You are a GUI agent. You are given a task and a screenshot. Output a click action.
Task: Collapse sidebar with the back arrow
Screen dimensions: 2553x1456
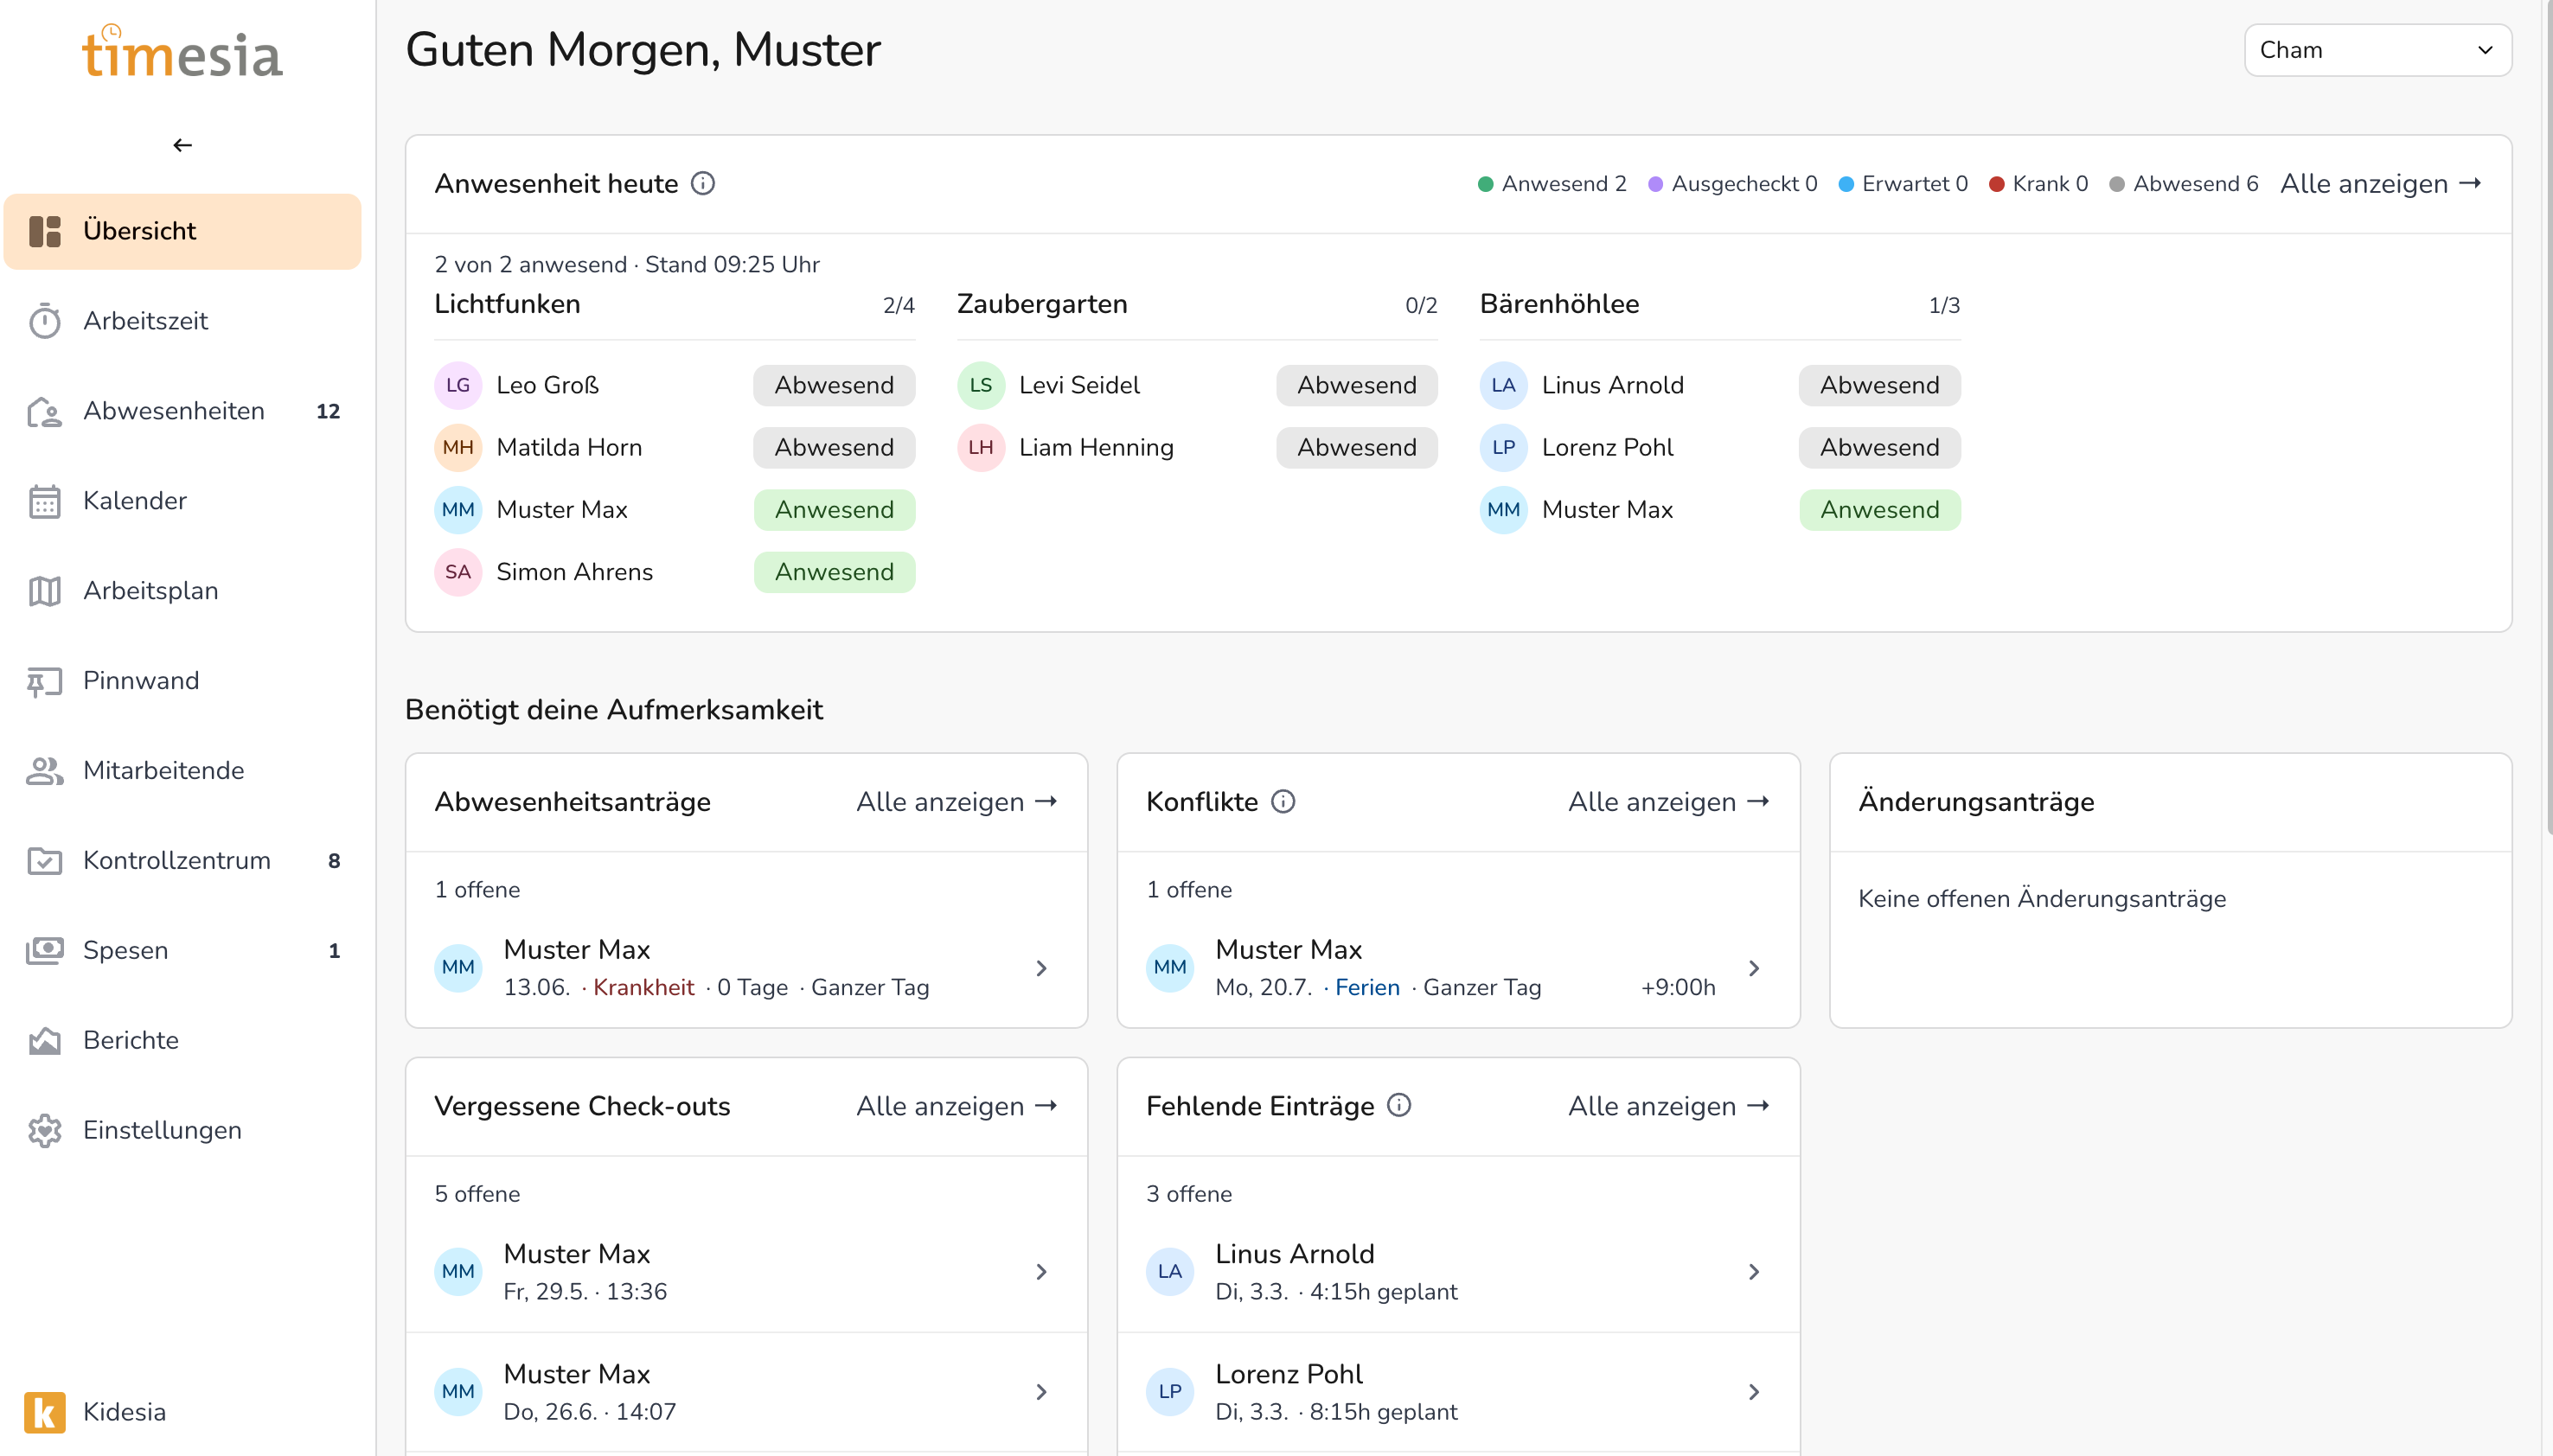182,145
